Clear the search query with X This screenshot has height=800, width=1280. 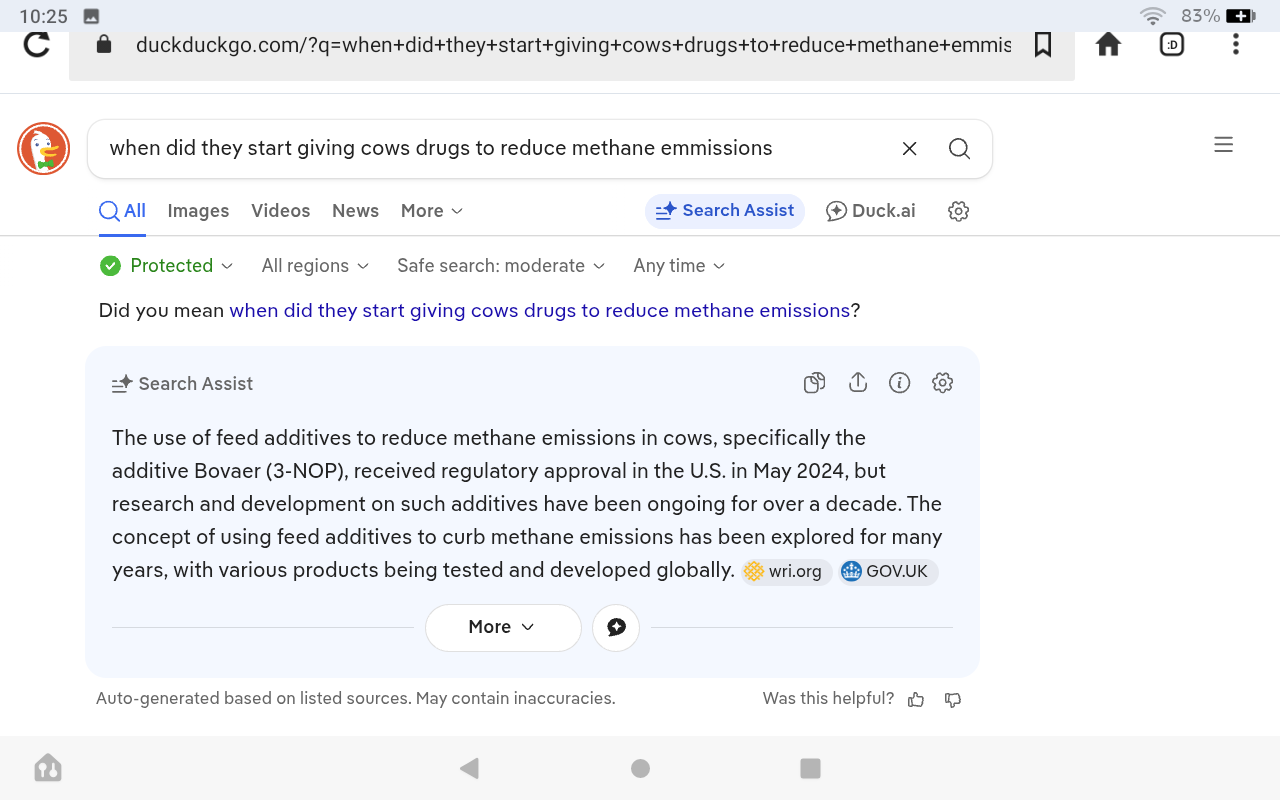pyautogui.click(x=909, y=149)
